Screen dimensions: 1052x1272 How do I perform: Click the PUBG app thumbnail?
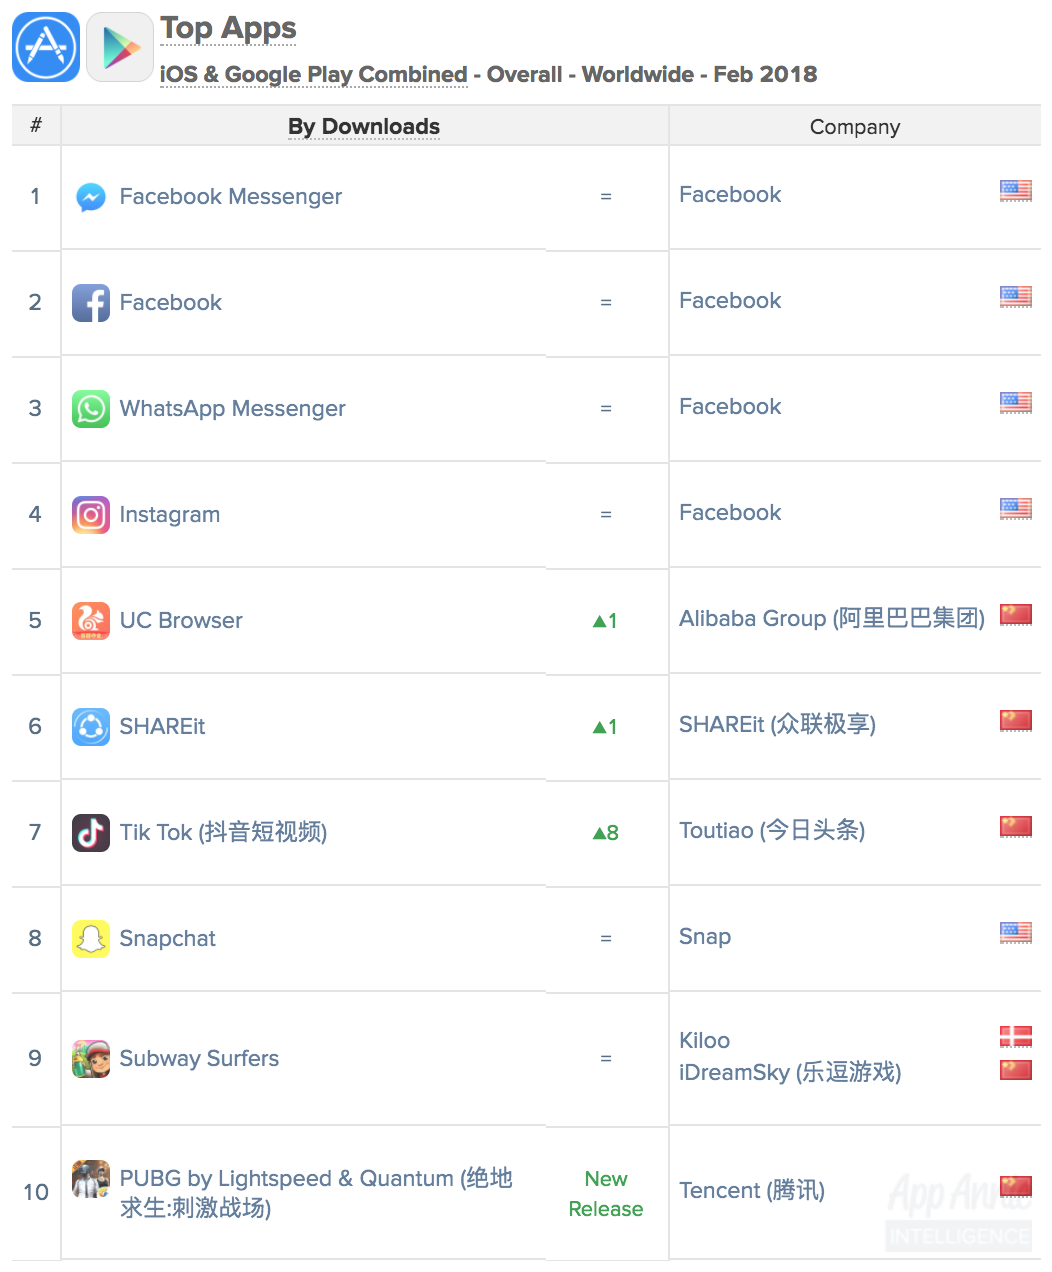point(91,1179)
